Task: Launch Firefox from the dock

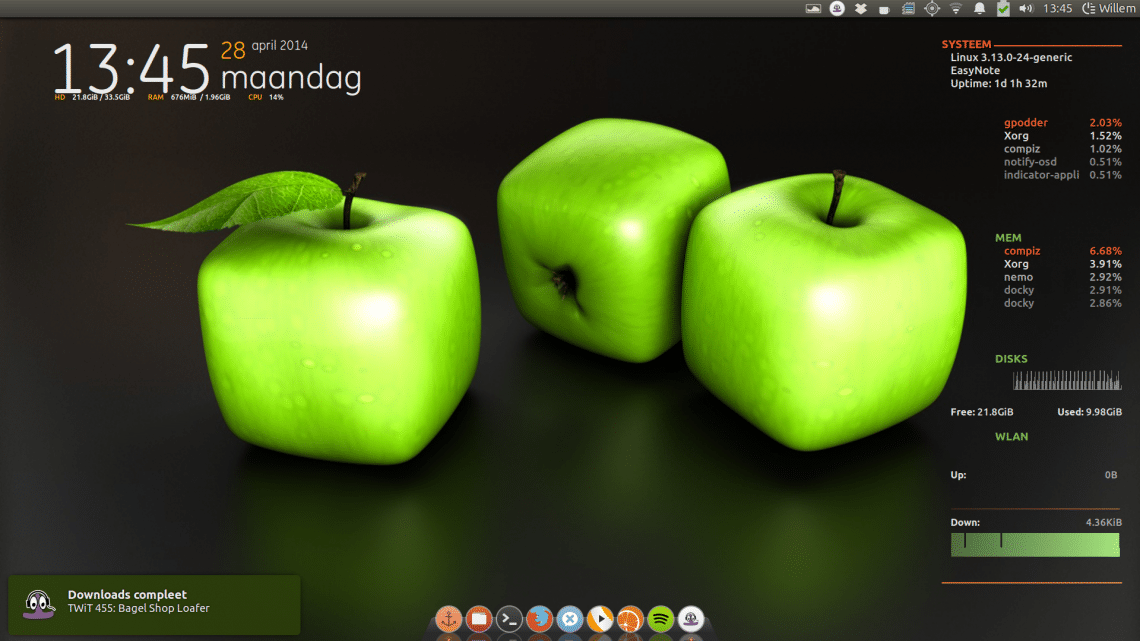Action: click(539, 619)
